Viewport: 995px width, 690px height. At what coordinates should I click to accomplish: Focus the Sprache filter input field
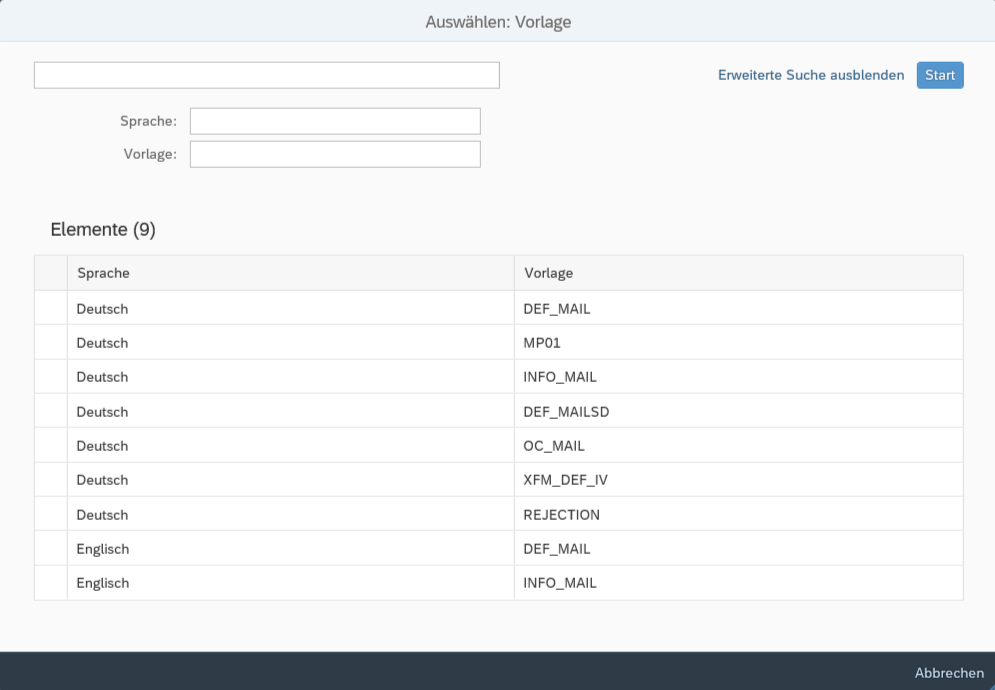(335, 121)
